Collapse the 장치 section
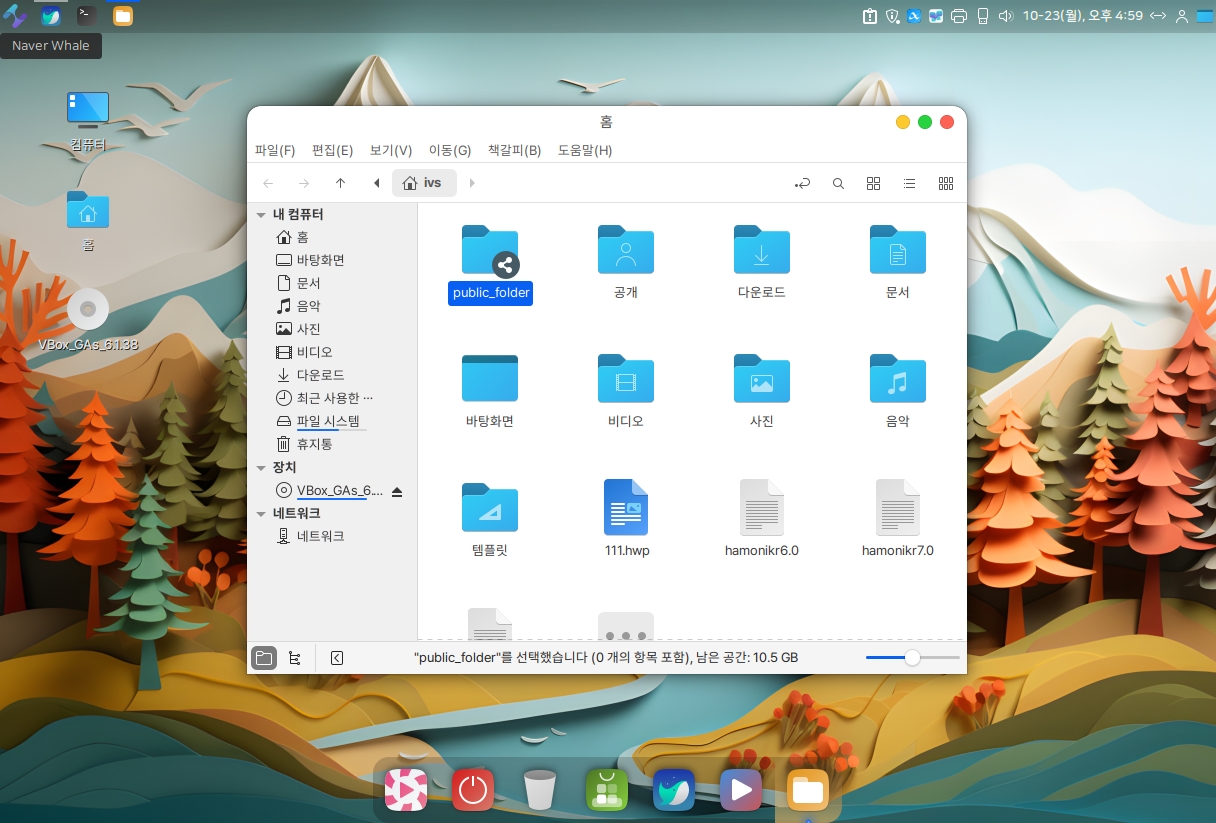 261,468
